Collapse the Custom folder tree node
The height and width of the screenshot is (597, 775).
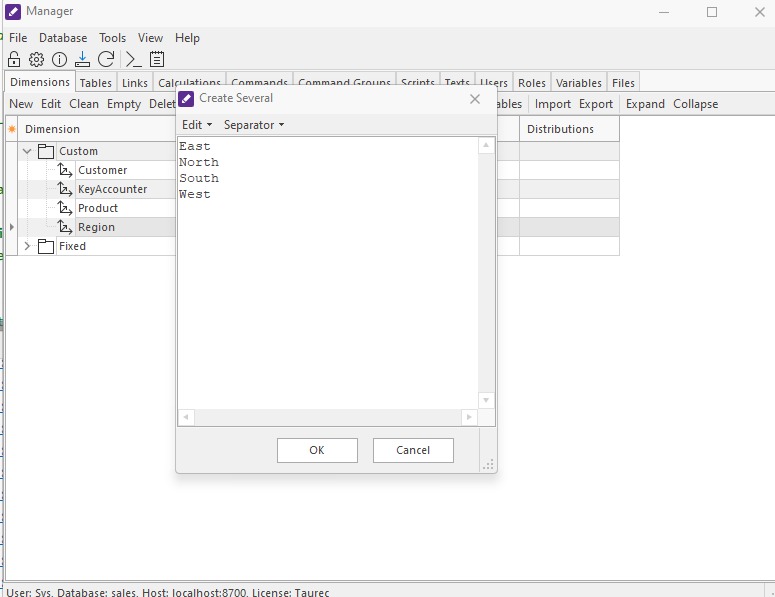pyautogui.click(x=27, y=151)
